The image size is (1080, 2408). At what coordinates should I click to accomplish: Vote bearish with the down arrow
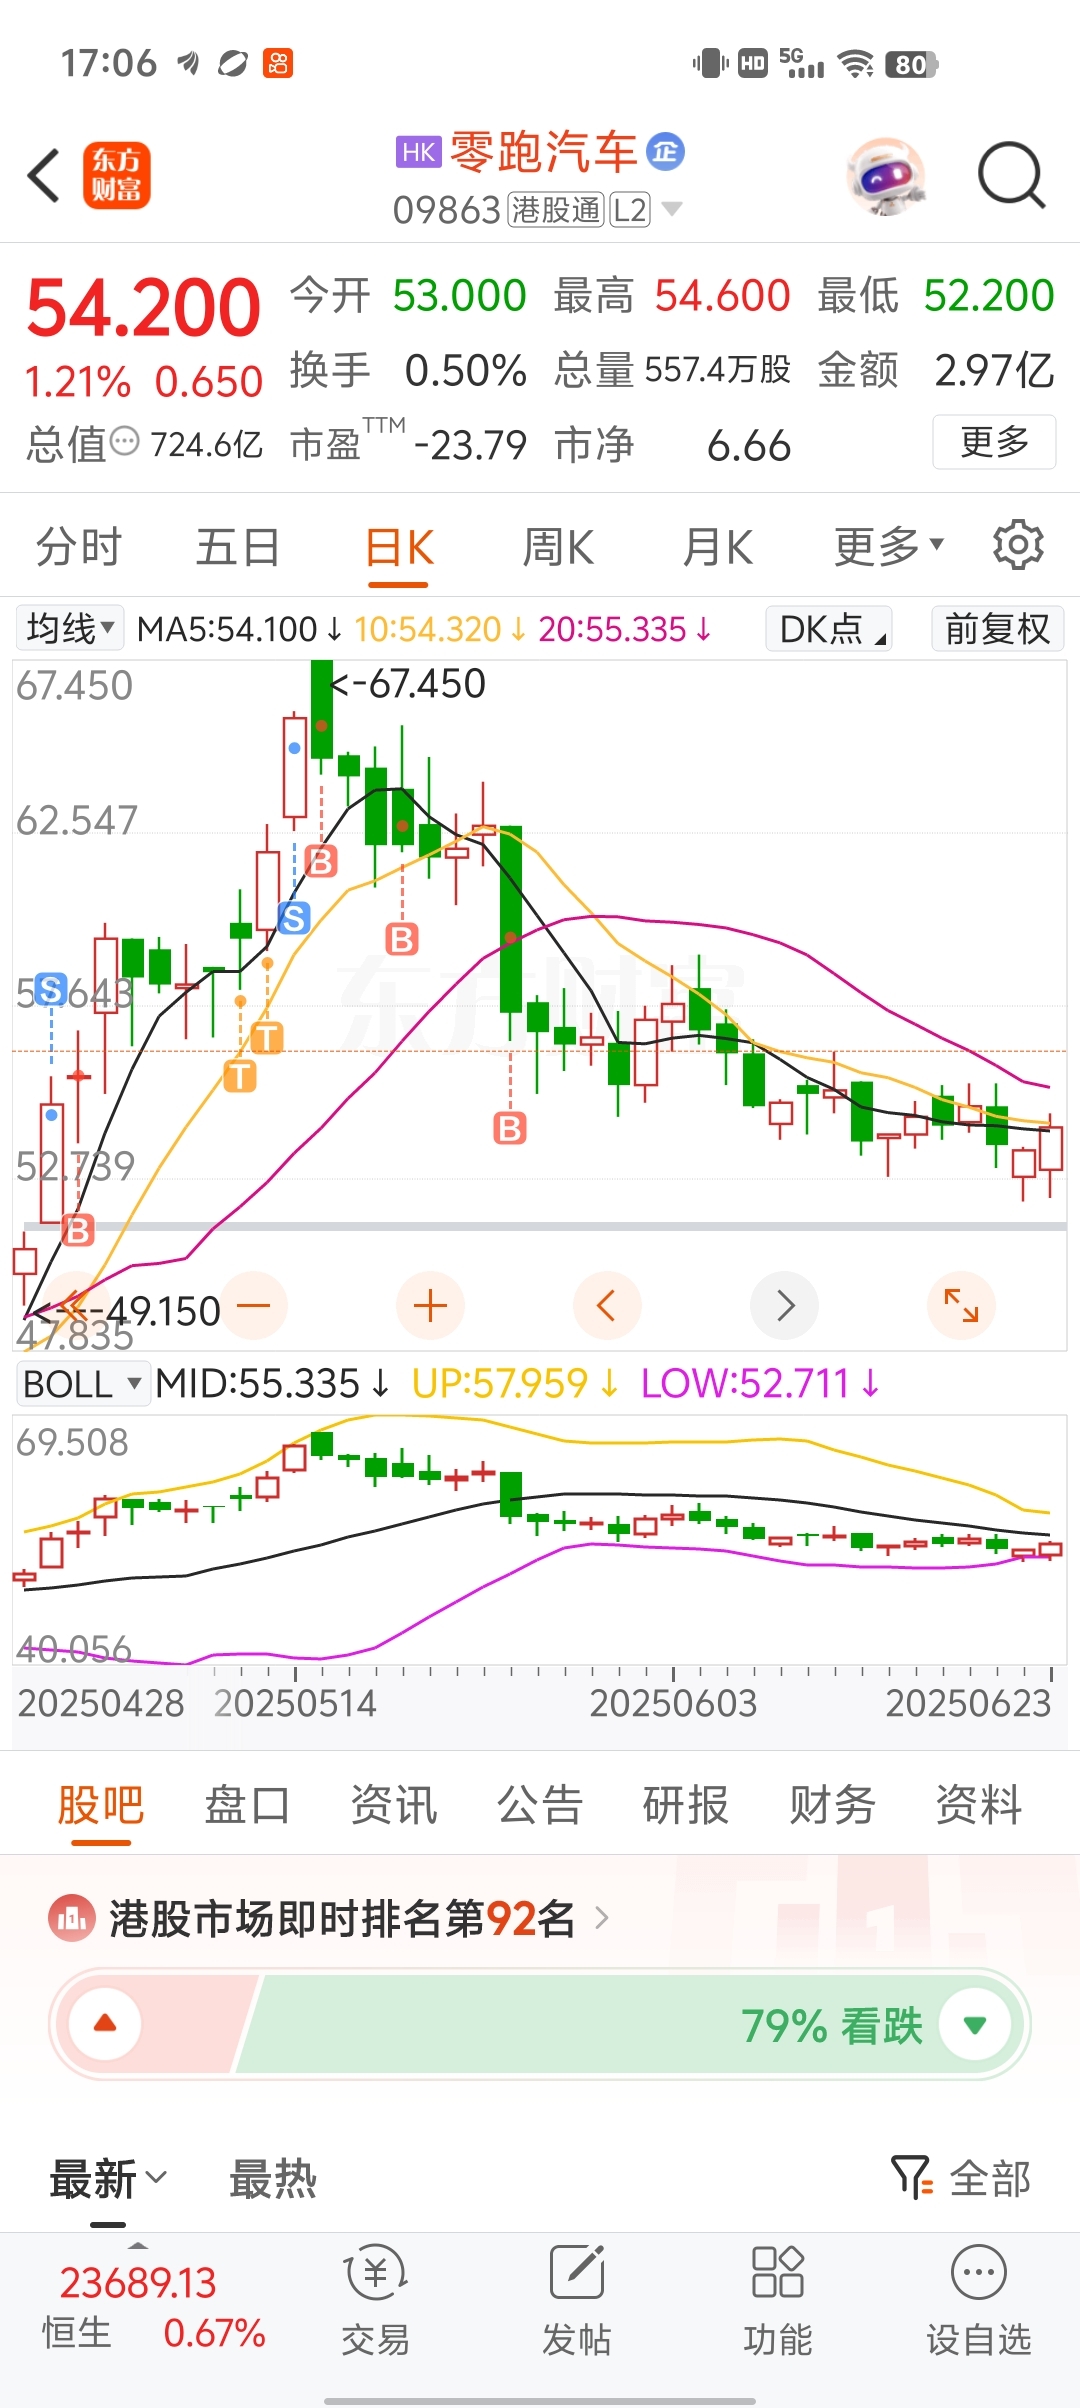(975, 2024)
